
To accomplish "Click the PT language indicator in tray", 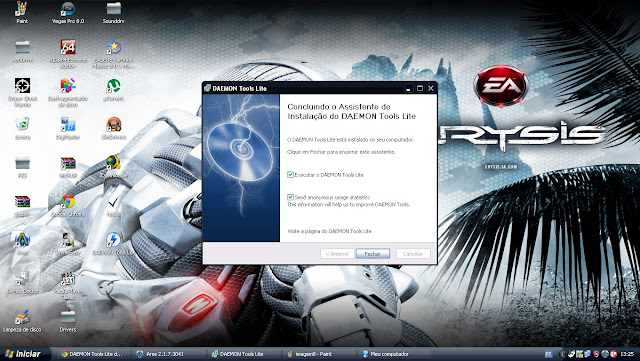I will [x=548, y=354].
